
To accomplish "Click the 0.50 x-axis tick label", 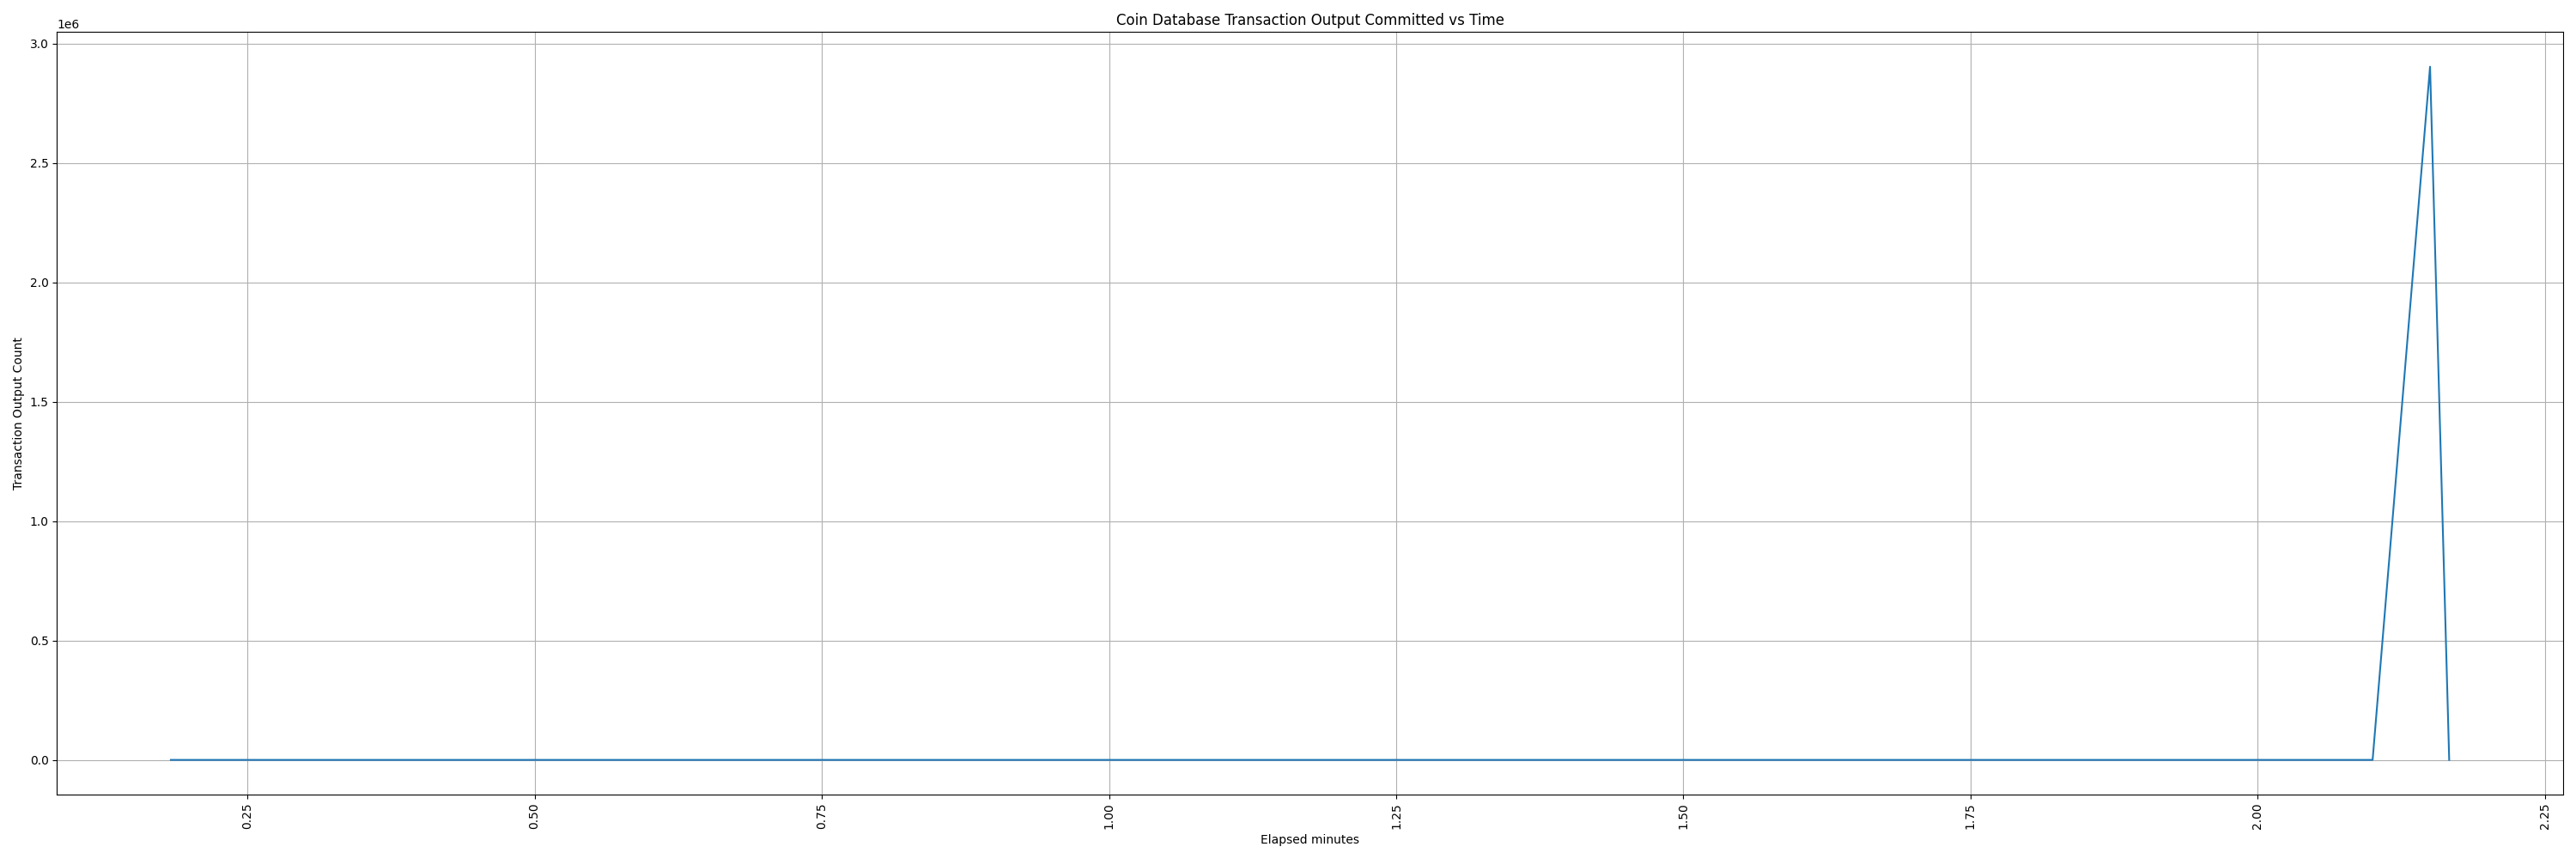I will (535, 817).
